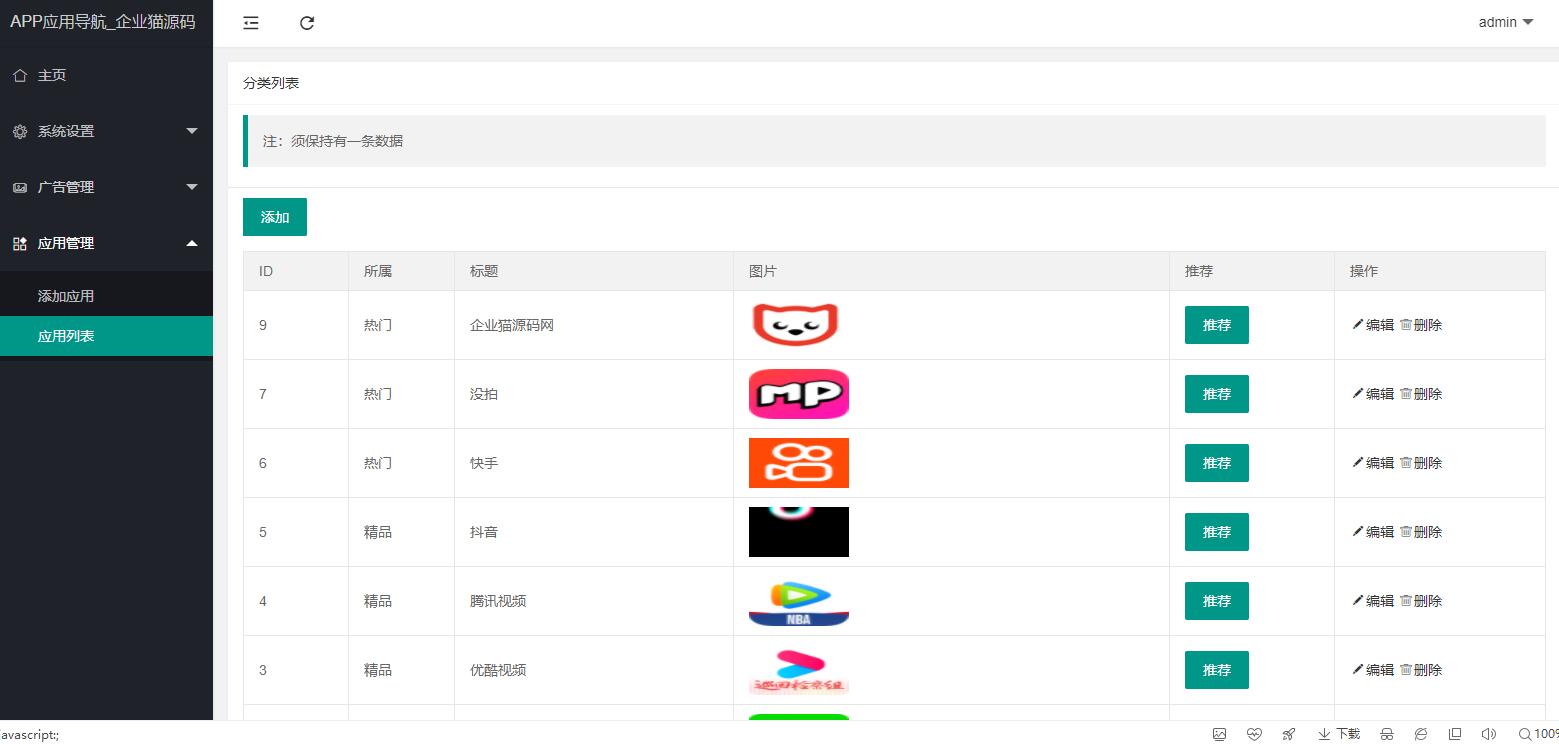Click the home icon beside 主页
Screen dimensions: 1559x744
click(20, 75)
